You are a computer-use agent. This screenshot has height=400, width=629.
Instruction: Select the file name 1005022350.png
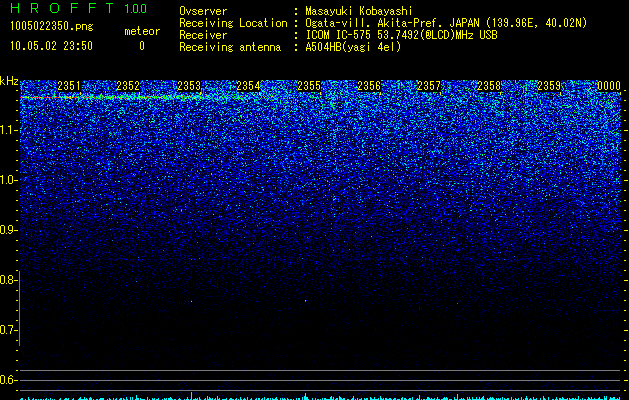52,26
